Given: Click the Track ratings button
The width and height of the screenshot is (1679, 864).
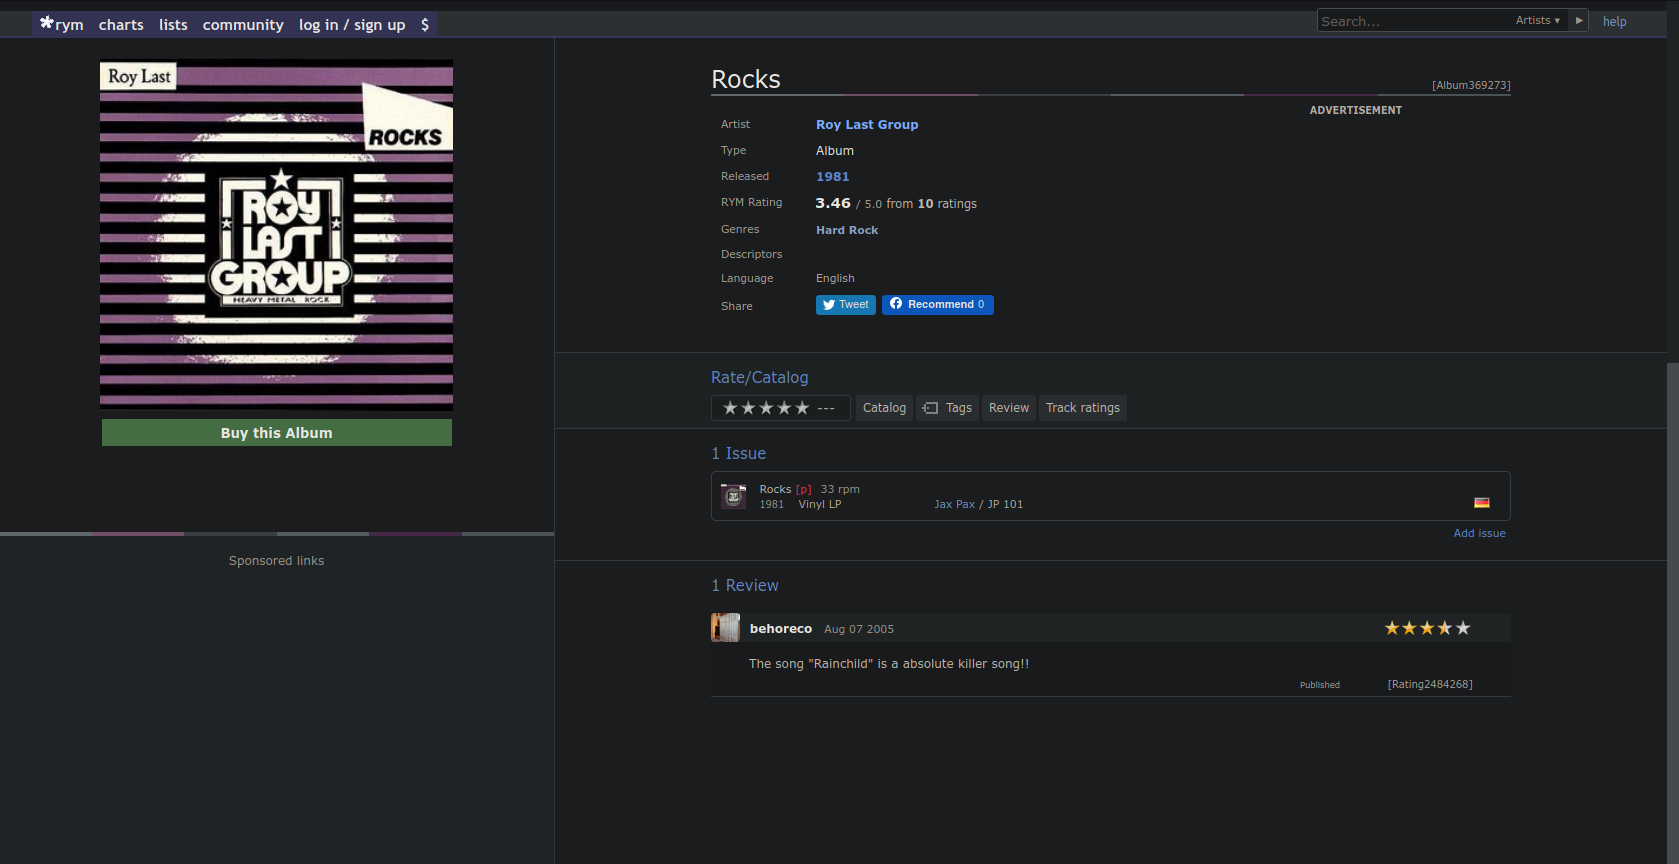Looking at the screenshot, I should pyautogui.click(x=1083, y=408).
